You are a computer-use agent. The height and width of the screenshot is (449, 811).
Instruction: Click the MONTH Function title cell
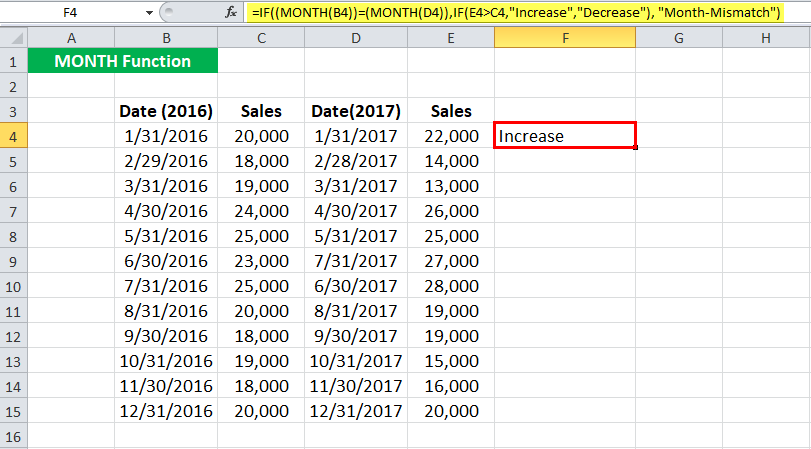tap(123, 61)
